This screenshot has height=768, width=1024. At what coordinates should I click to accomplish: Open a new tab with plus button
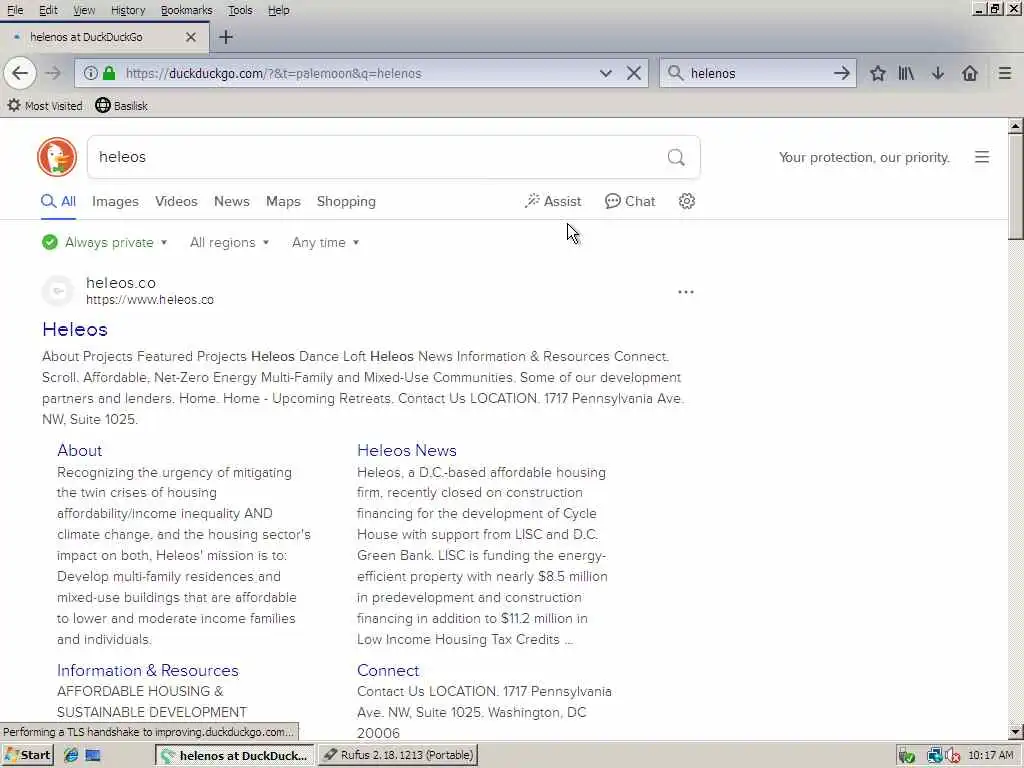coord(226,37)
